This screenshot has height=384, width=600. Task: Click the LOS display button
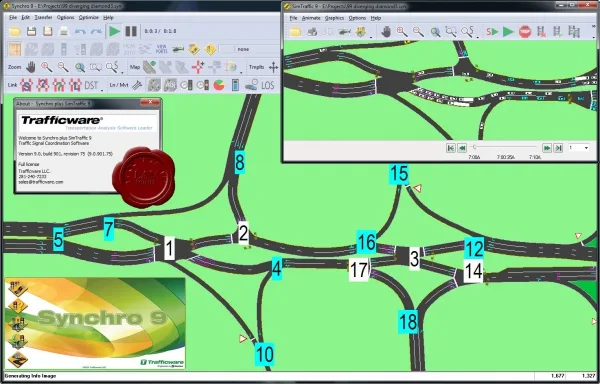[x=267, y=85]
